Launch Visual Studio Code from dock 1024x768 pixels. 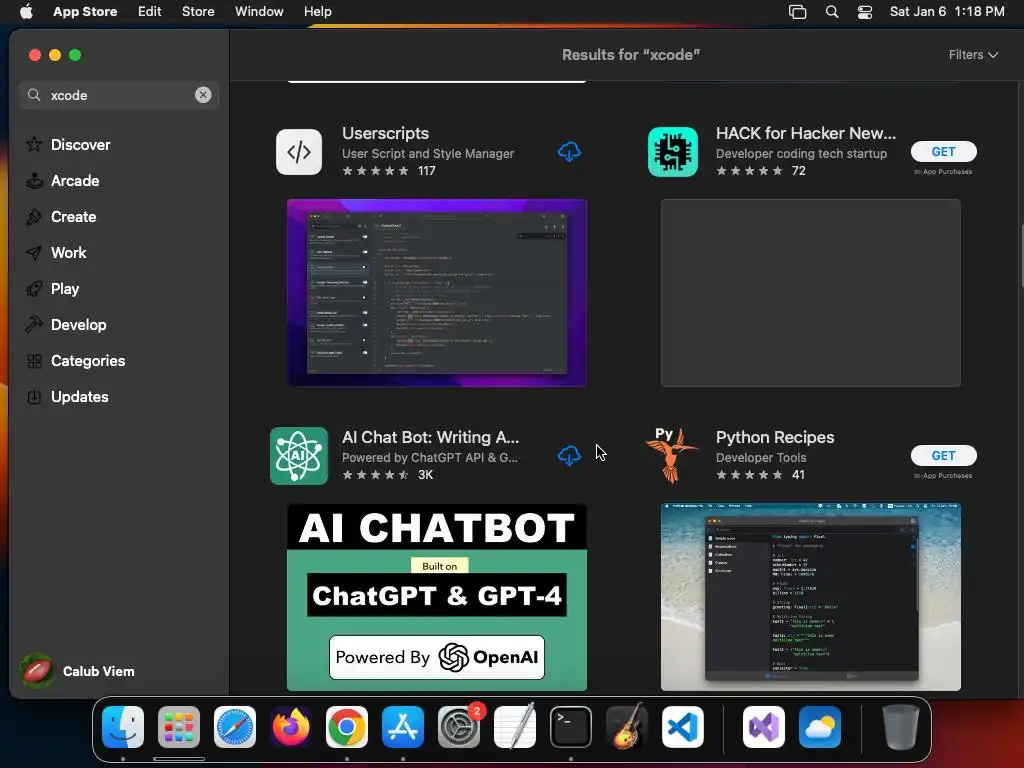682,727
